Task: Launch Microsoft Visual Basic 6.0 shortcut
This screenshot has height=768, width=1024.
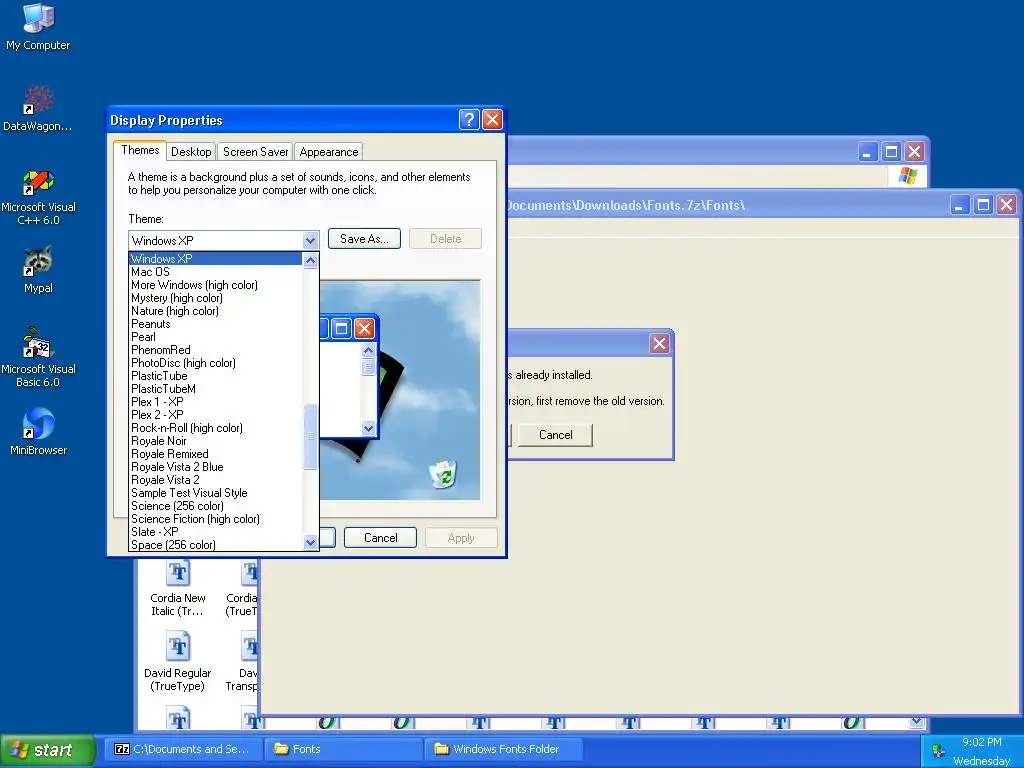Action: pyautogui.click(x=38, y=358)
